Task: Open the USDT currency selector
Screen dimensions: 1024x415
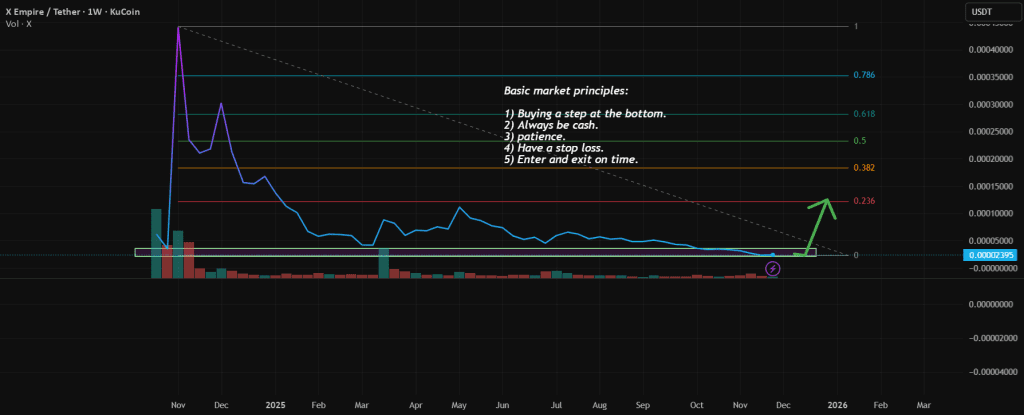Action: pos(981,12)
